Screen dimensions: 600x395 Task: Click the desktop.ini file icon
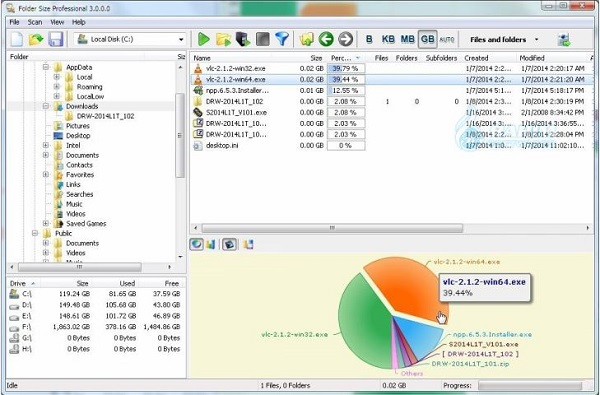click(198, 146)
